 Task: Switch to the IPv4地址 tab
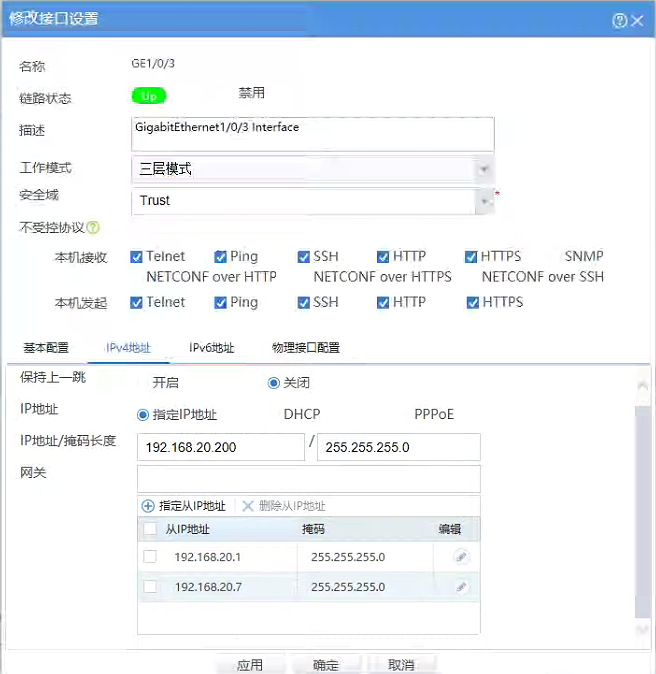[128, 347]
